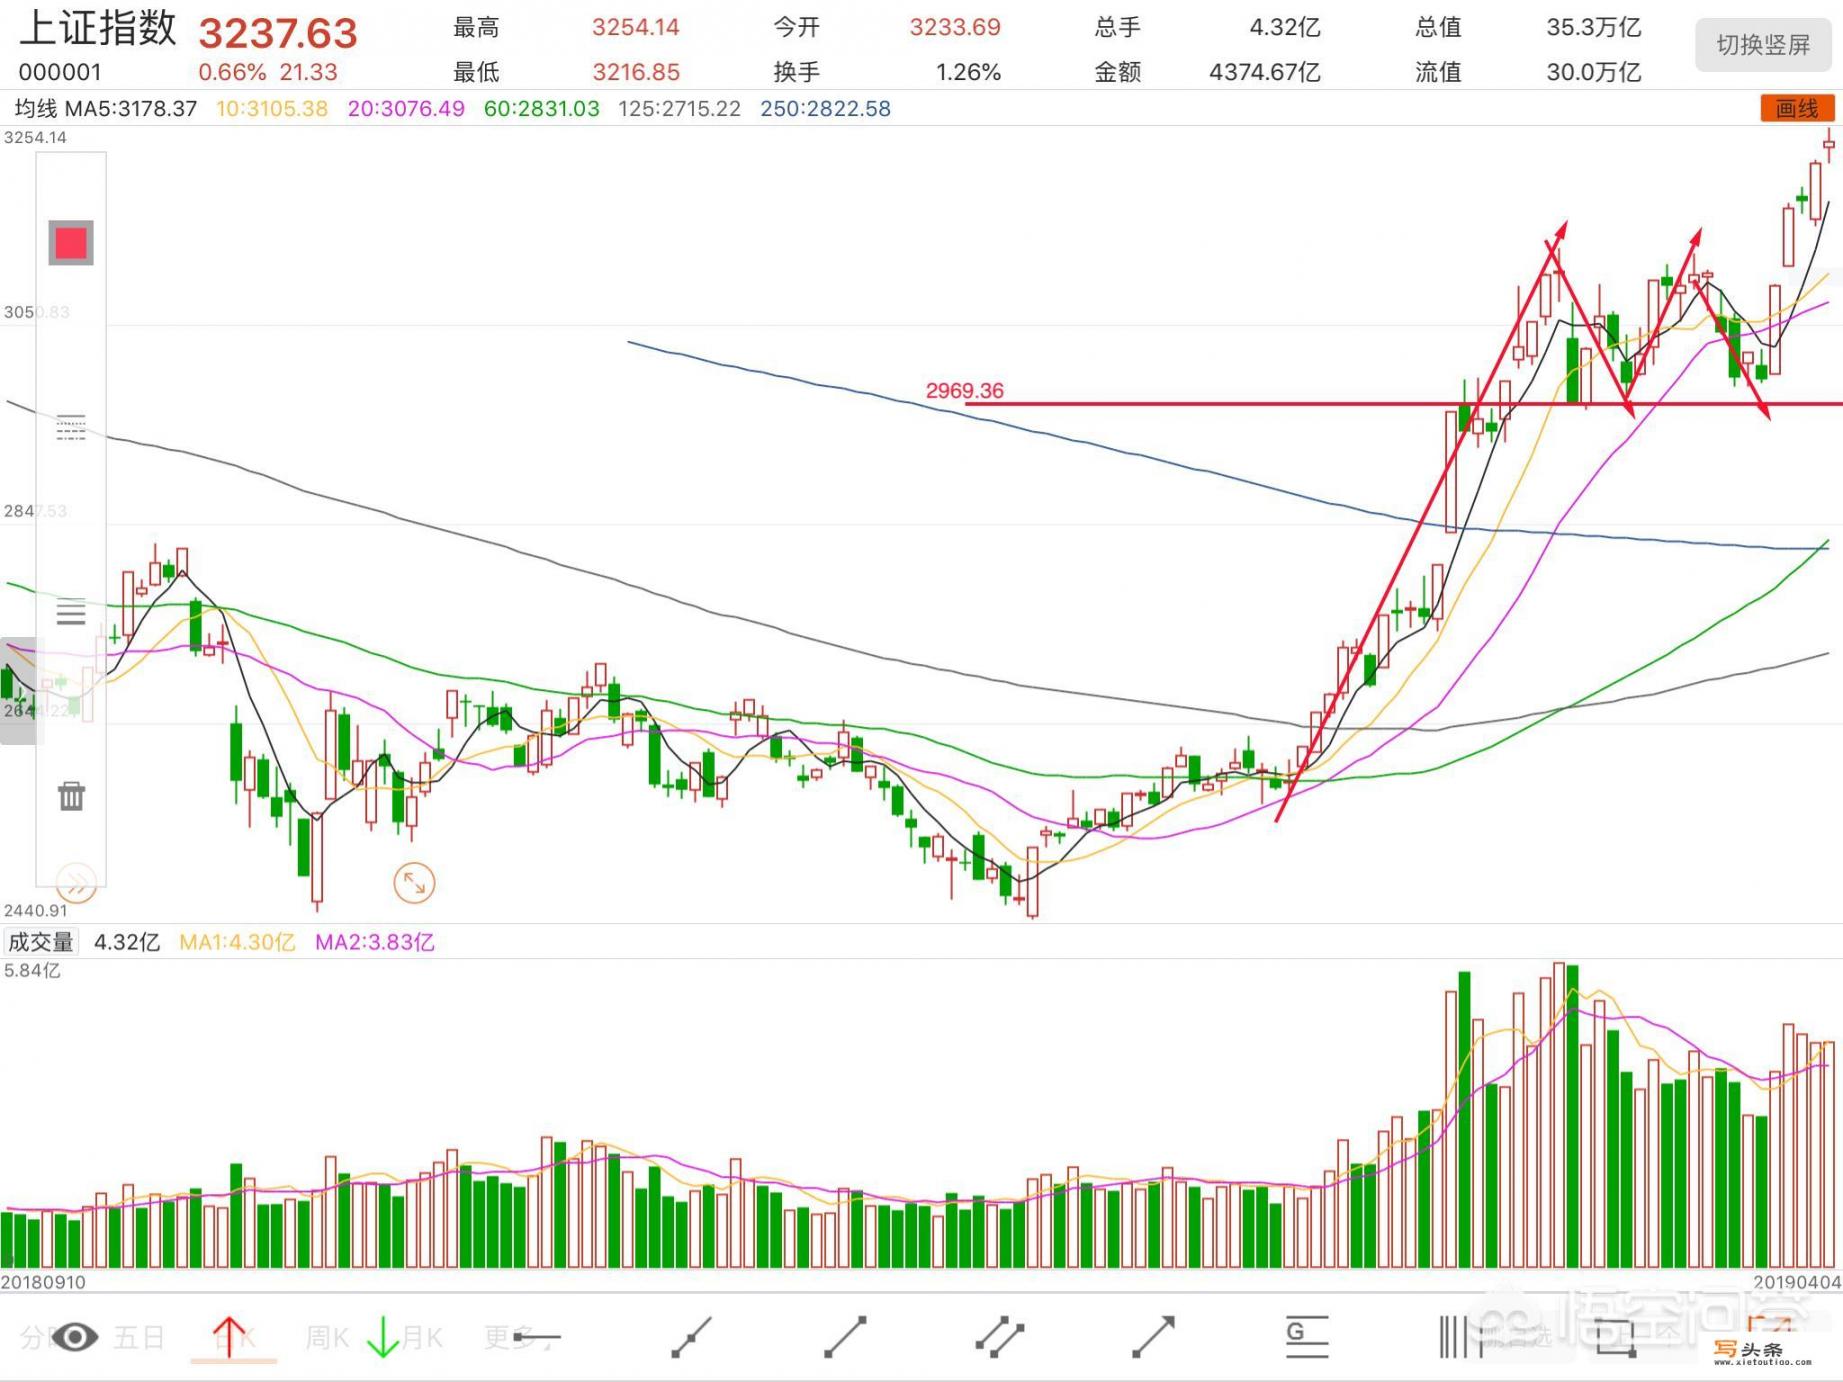
Task: Toggle drawing visibility with the eye icon
Action: pyautogui.click(x=75, y=1337)
